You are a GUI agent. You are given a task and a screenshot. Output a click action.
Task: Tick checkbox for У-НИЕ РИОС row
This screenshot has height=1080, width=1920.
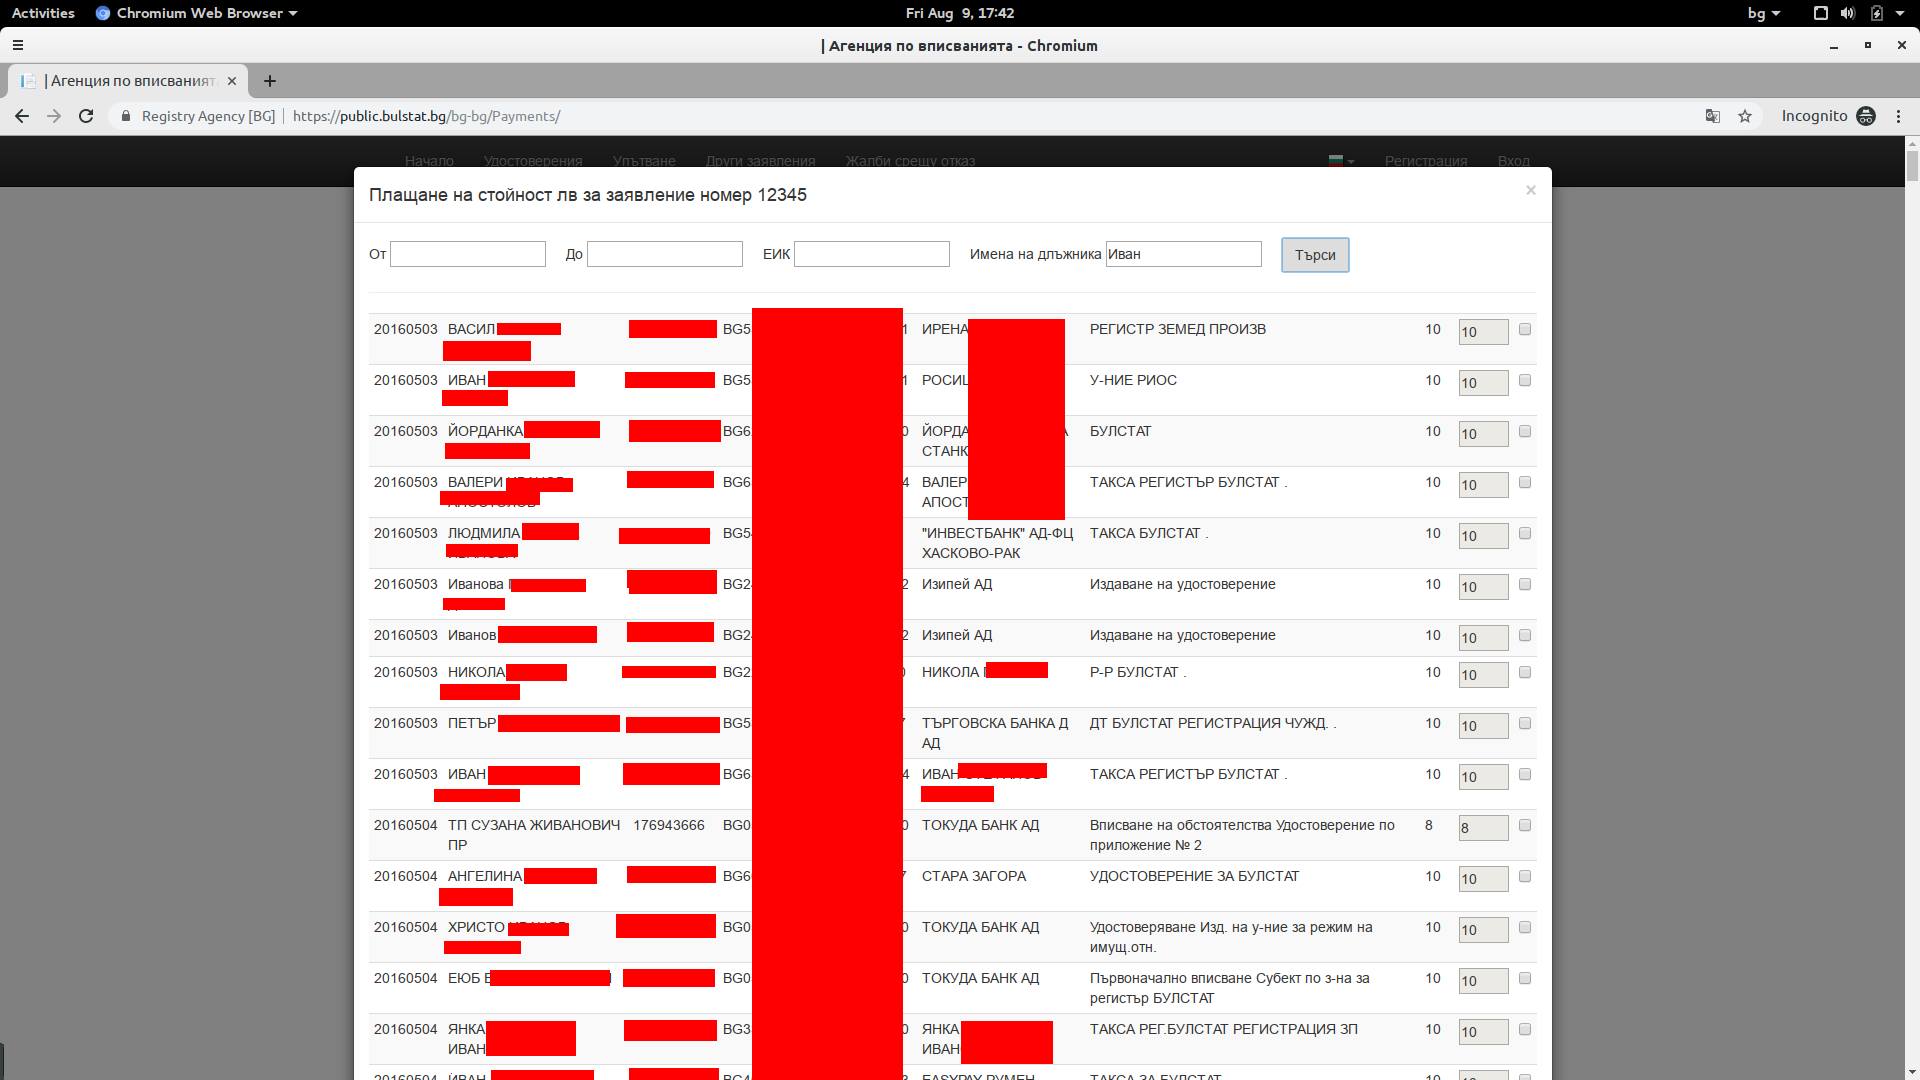1525,380
